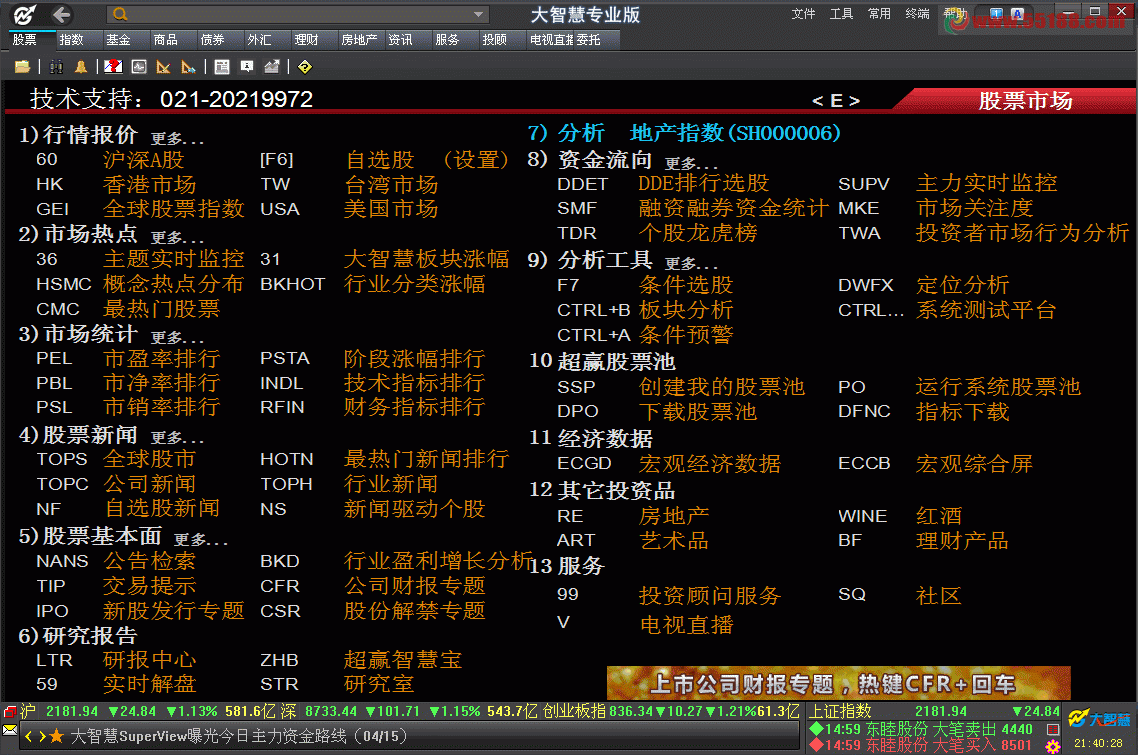Click the 大智慧SuperView news ticker headline

click(239, 736)
